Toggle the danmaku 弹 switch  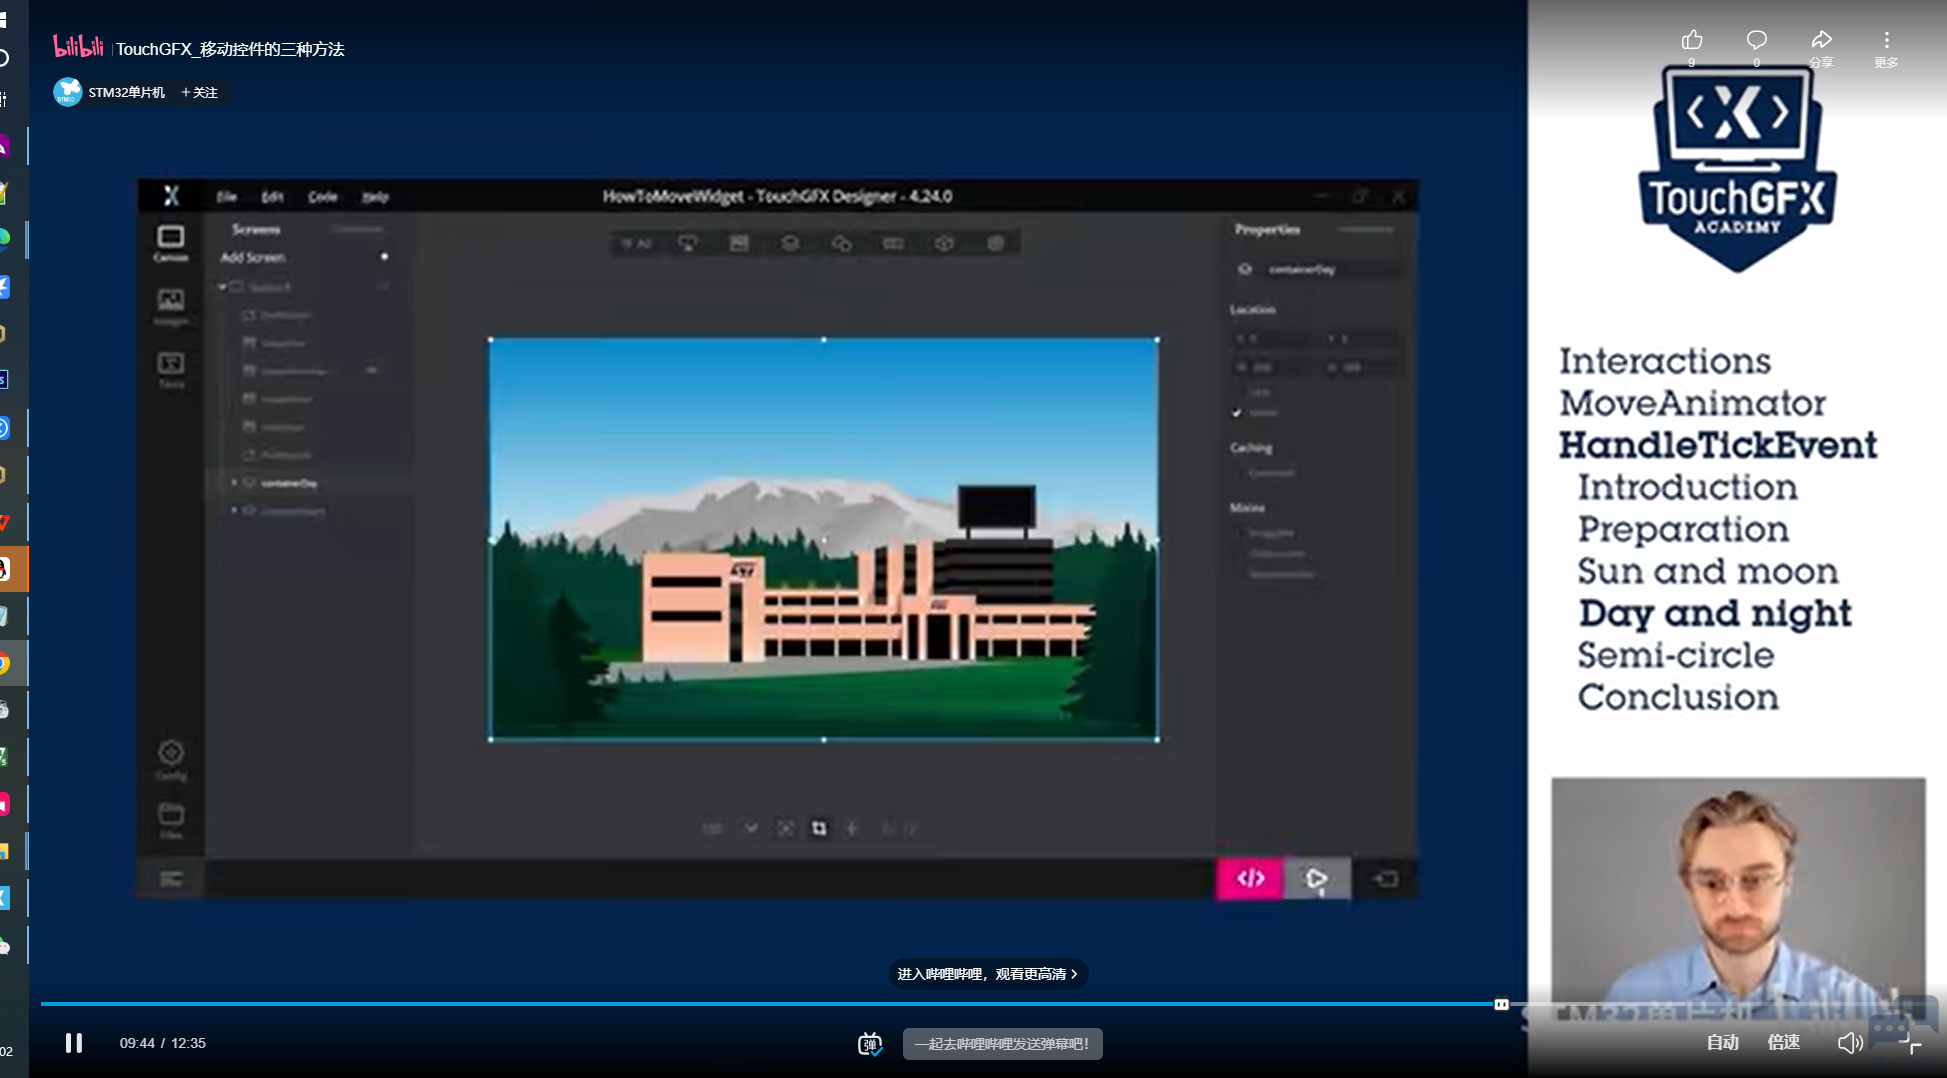pyautogui.click(x=870, y=1044)
